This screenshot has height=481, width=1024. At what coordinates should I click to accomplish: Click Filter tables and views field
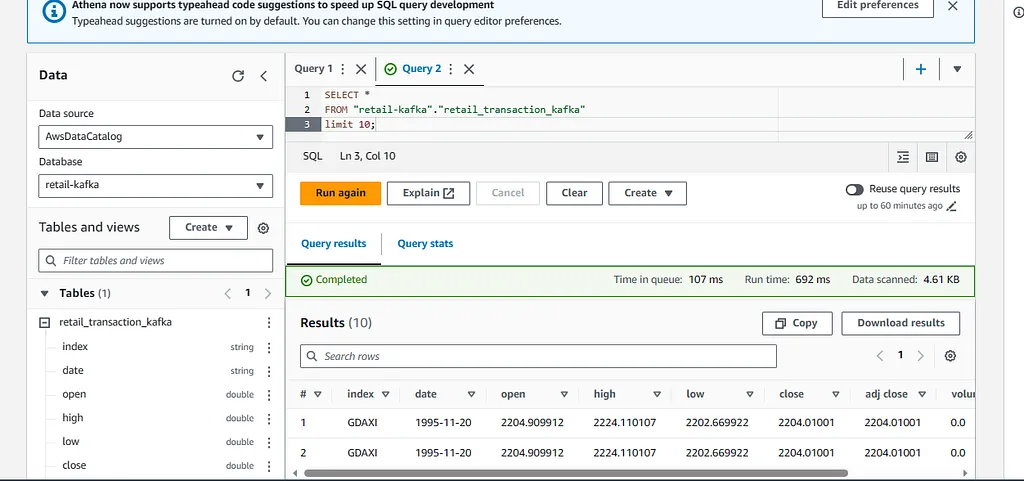[155, 260]
